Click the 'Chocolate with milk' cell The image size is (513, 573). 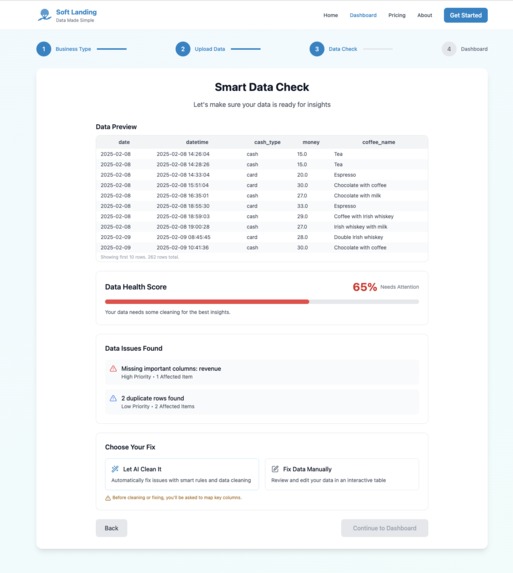click(x=357, y=196)
